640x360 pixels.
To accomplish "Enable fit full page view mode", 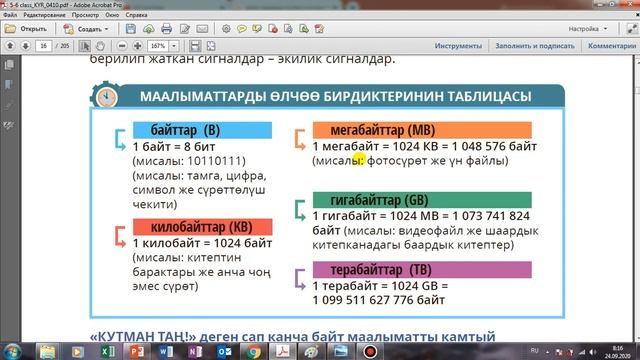I will coord(211,46).
